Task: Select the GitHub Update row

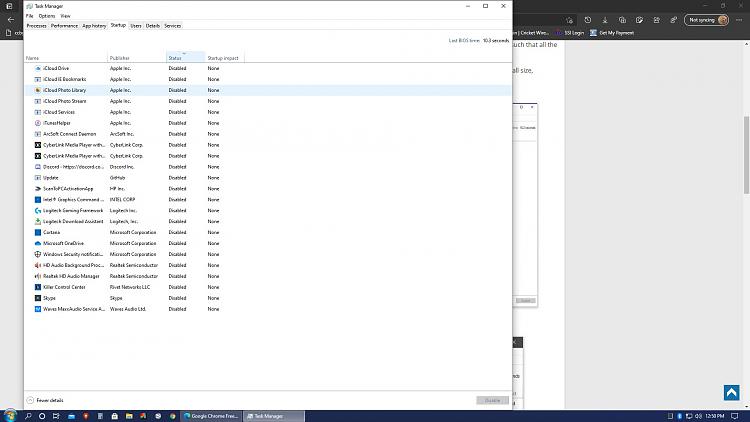Action: pos(268,178)
